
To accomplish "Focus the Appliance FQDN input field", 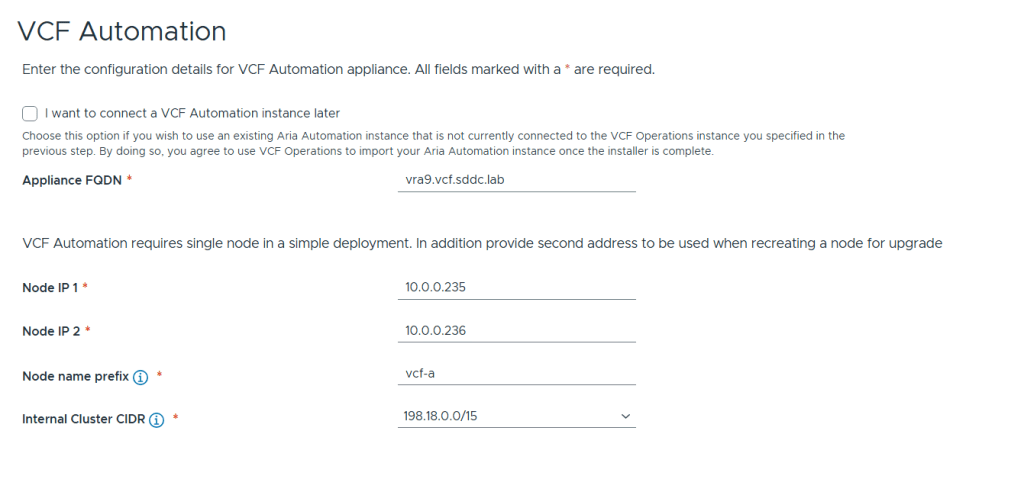I will tap(516, 179).
